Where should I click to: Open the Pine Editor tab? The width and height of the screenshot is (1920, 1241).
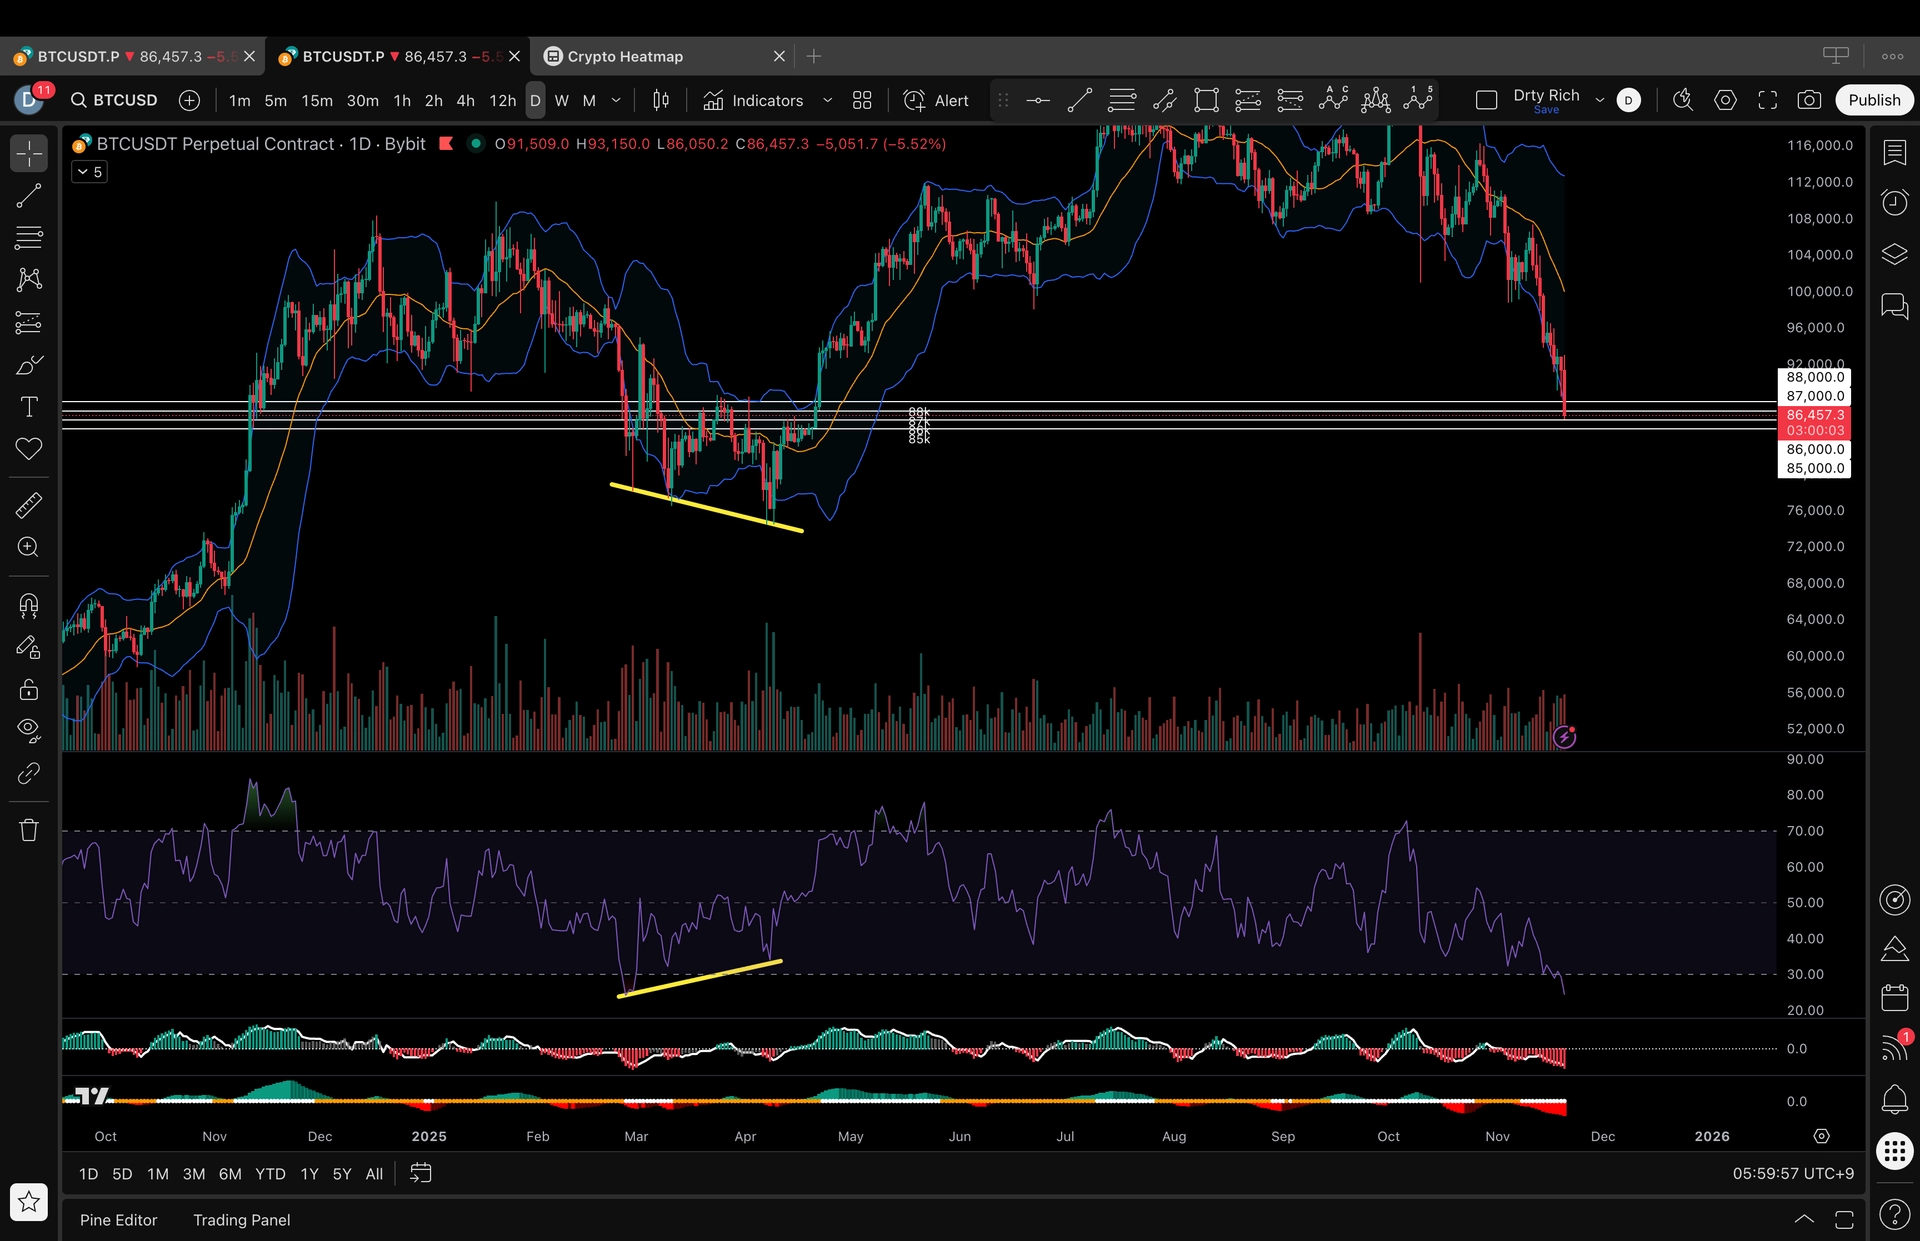click(118, 1220)
